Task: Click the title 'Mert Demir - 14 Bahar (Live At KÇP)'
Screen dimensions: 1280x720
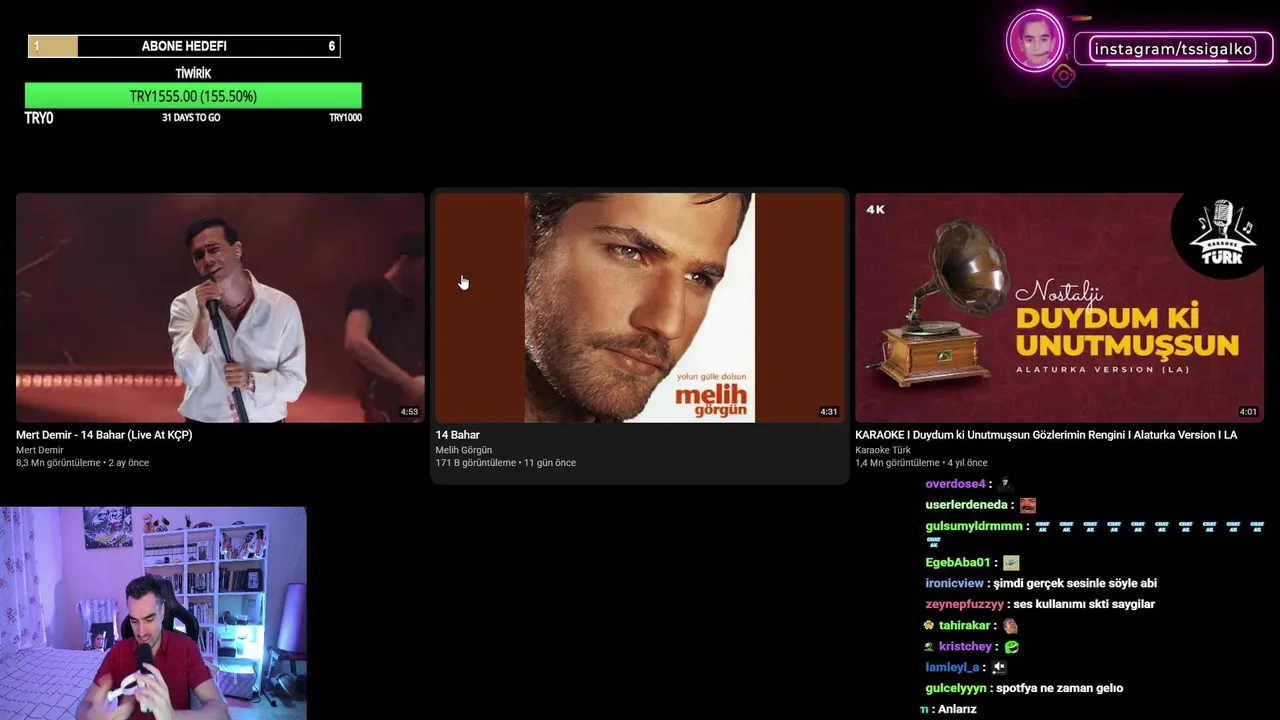Action: [104, 435]
